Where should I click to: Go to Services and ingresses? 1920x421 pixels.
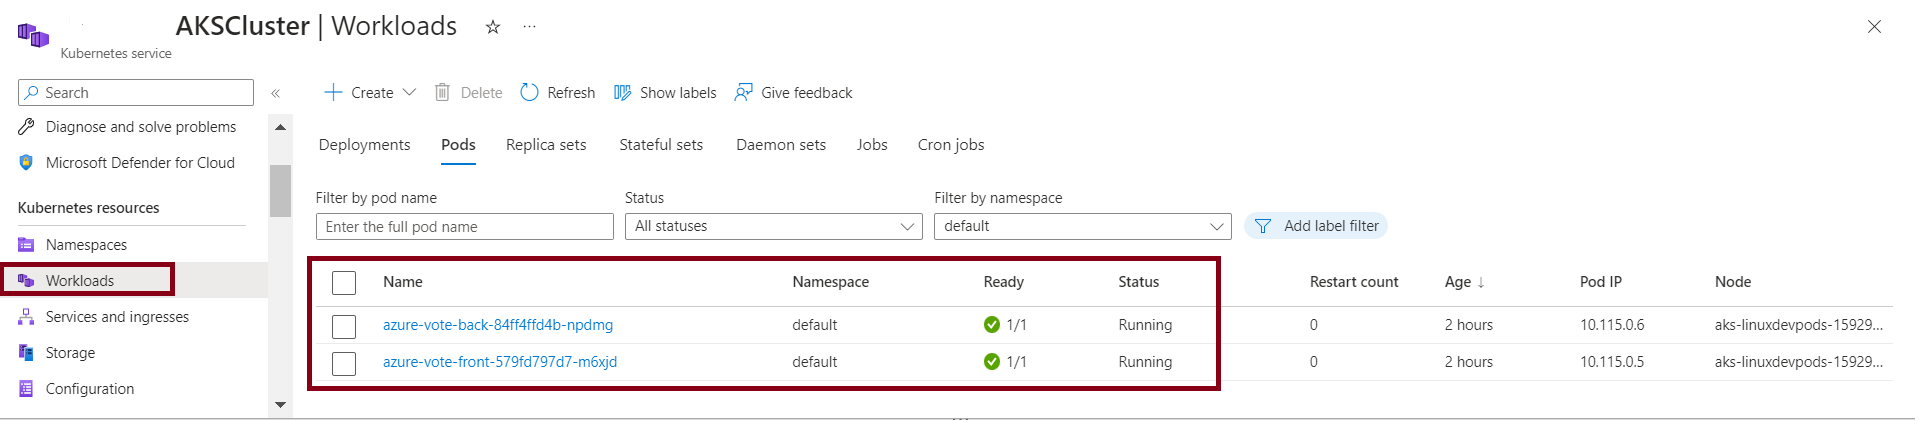[117, 317]
